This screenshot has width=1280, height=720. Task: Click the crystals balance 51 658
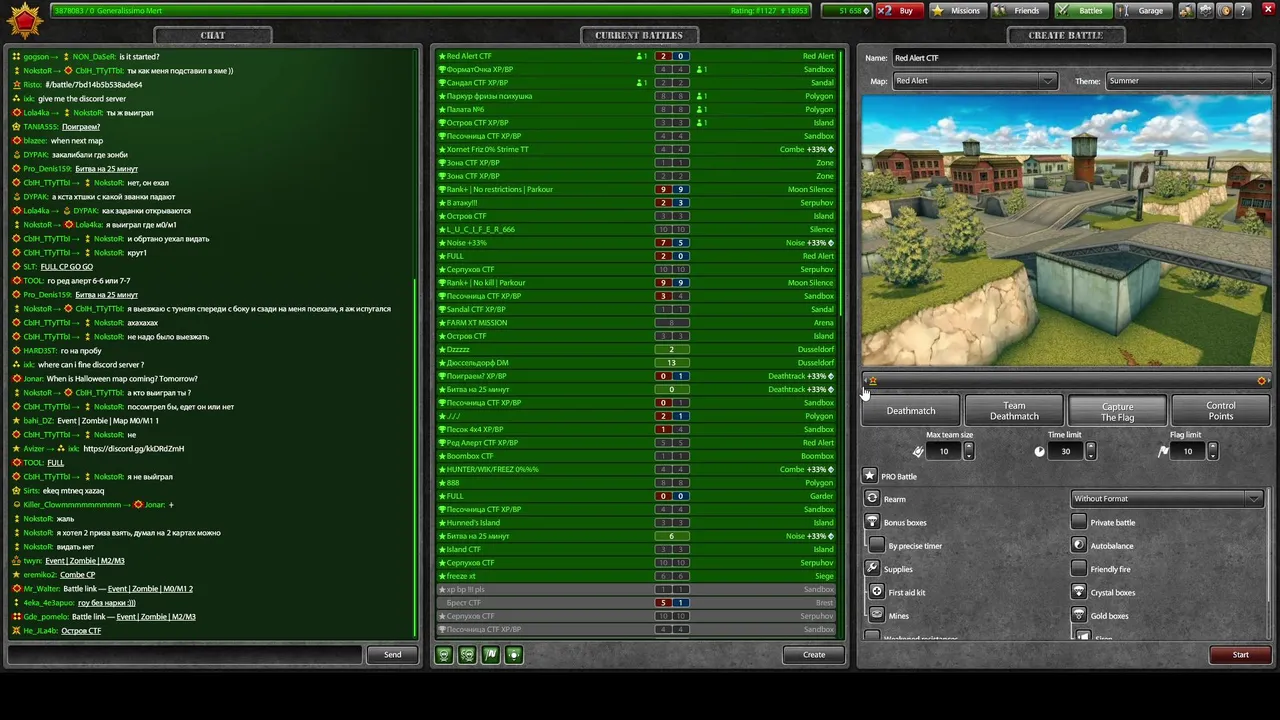pyautogui.click(x=846, y=11)
